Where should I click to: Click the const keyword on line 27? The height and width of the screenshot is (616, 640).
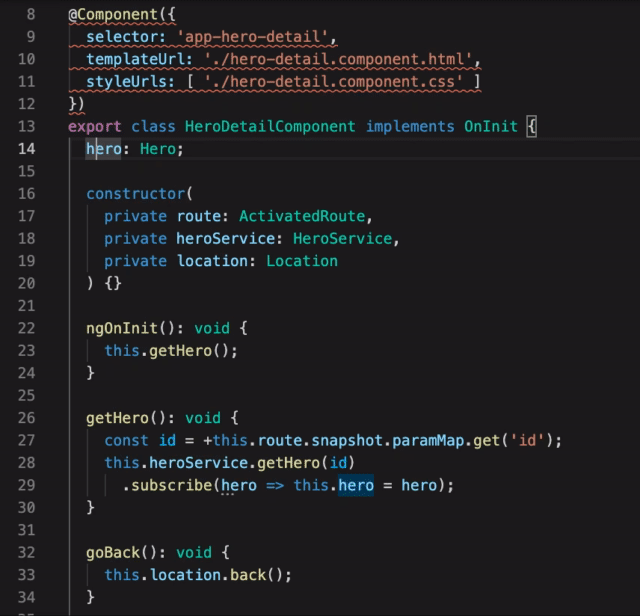click(x=126, y=441)
